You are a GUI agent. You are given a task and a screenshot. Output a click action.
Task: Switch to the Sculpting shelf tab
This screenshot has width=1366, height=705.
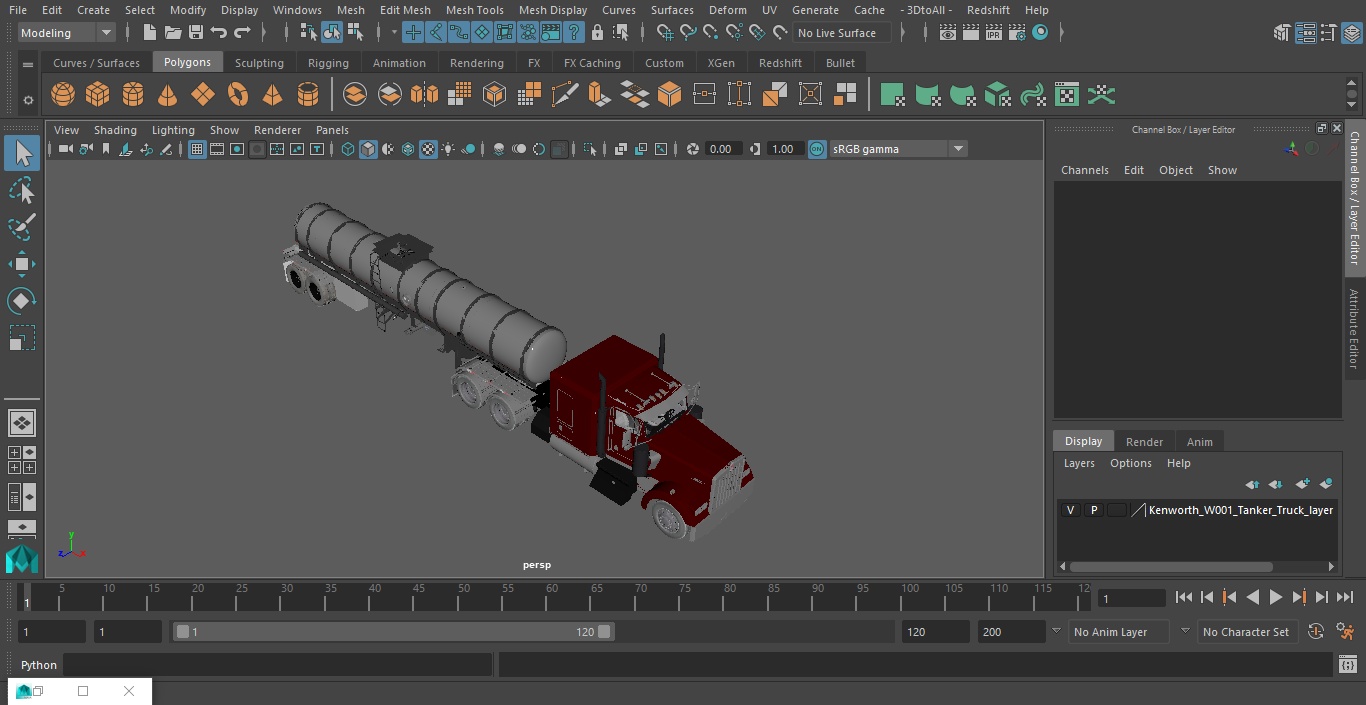[x=259, y=63]
